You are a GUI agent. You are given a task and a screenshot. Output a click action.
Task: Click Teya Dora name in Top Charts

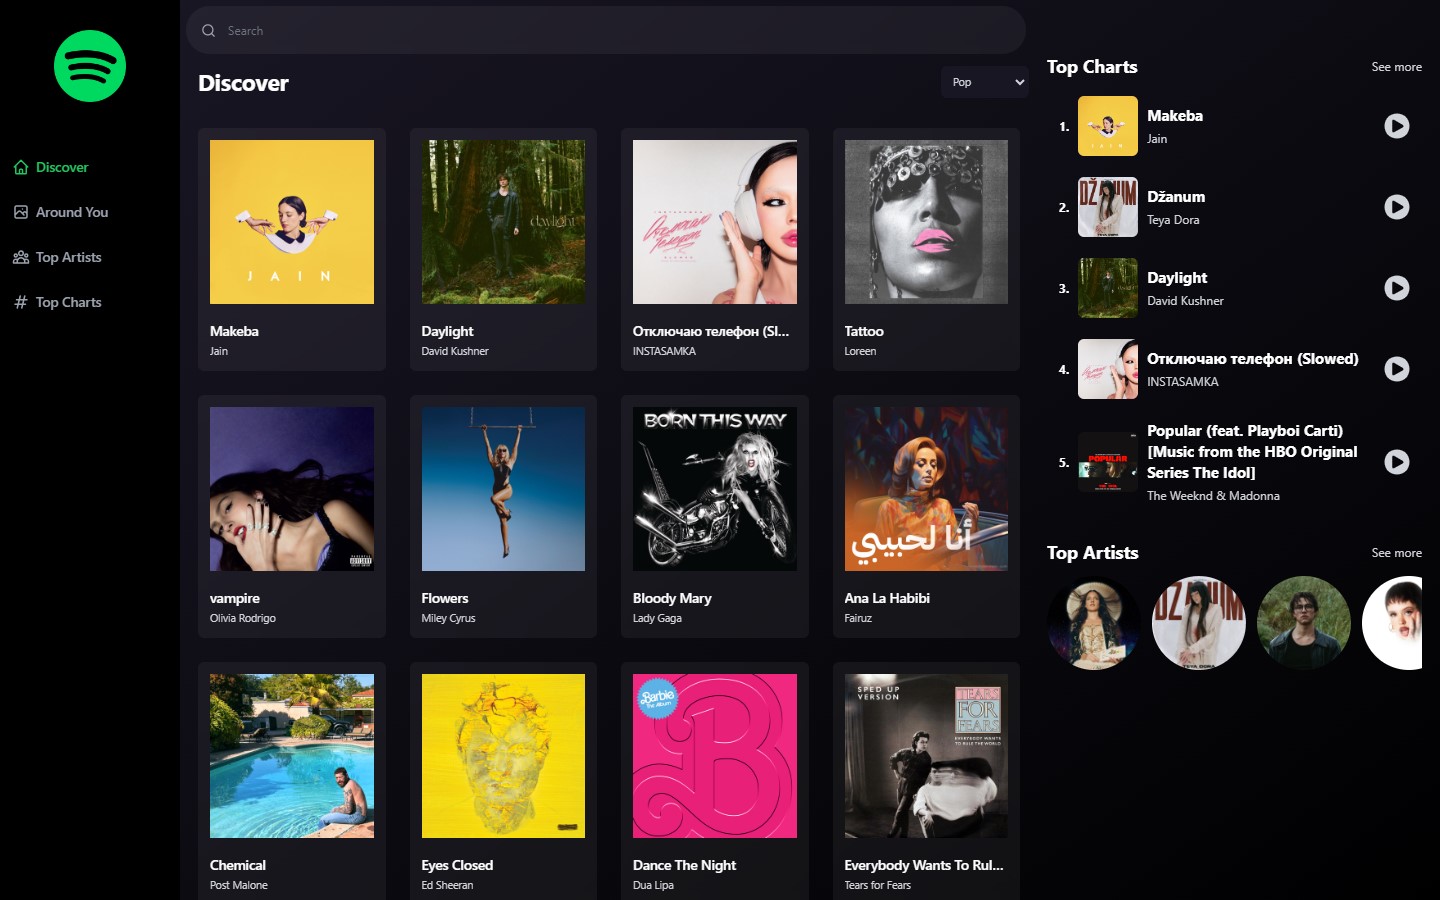click(x=1173, y=220)
